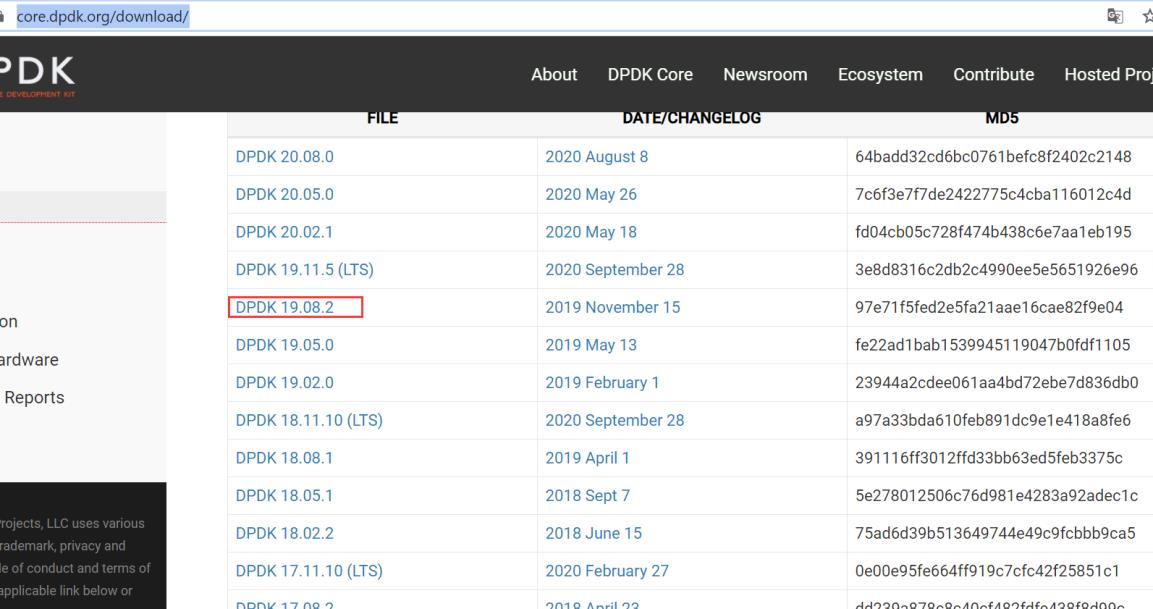Viewport: 1153px width, 609px height.
Task: Open the 2019 November 15 changelog
Action: point(614,306)
